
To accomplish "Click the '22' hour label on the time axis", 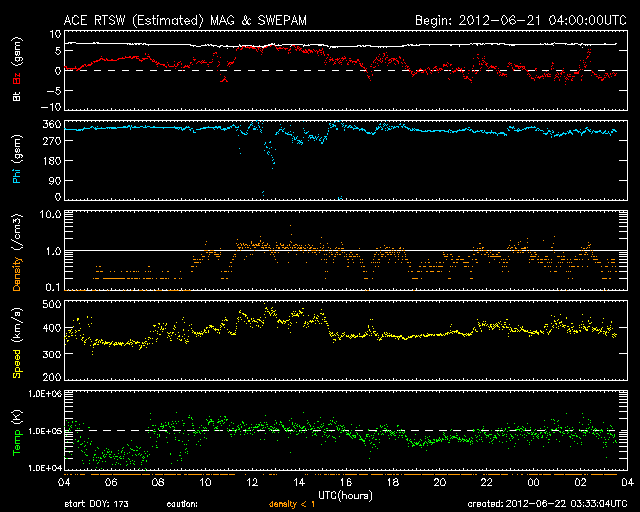I will pyautogui.click(x=487, y=482).
